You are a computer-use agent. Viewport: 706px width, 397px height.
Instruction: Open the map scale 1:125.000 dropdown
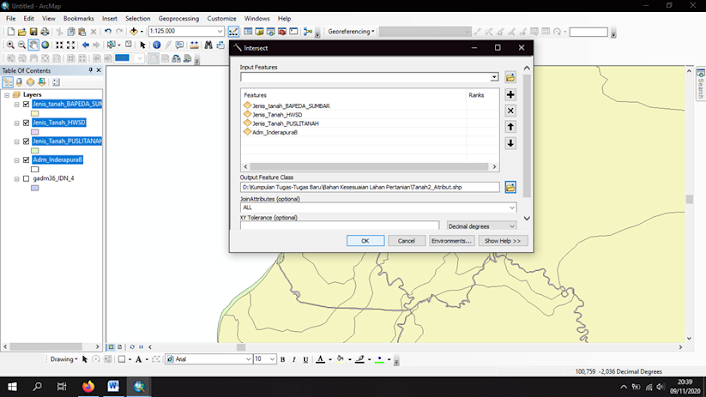pyautogui.click(x=220, y=31)
